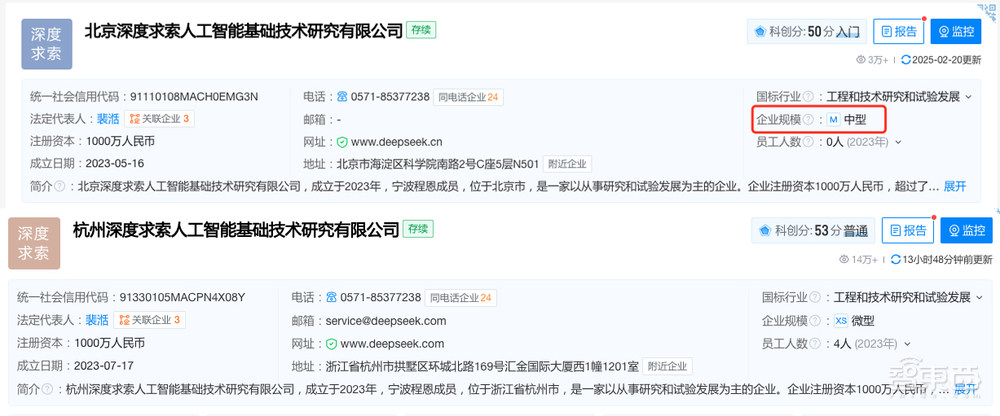The height and width of the screenshot is (416, 1000).
Task: Click green shield icon beside www.deepseek.cn
Action: point(342,142)
